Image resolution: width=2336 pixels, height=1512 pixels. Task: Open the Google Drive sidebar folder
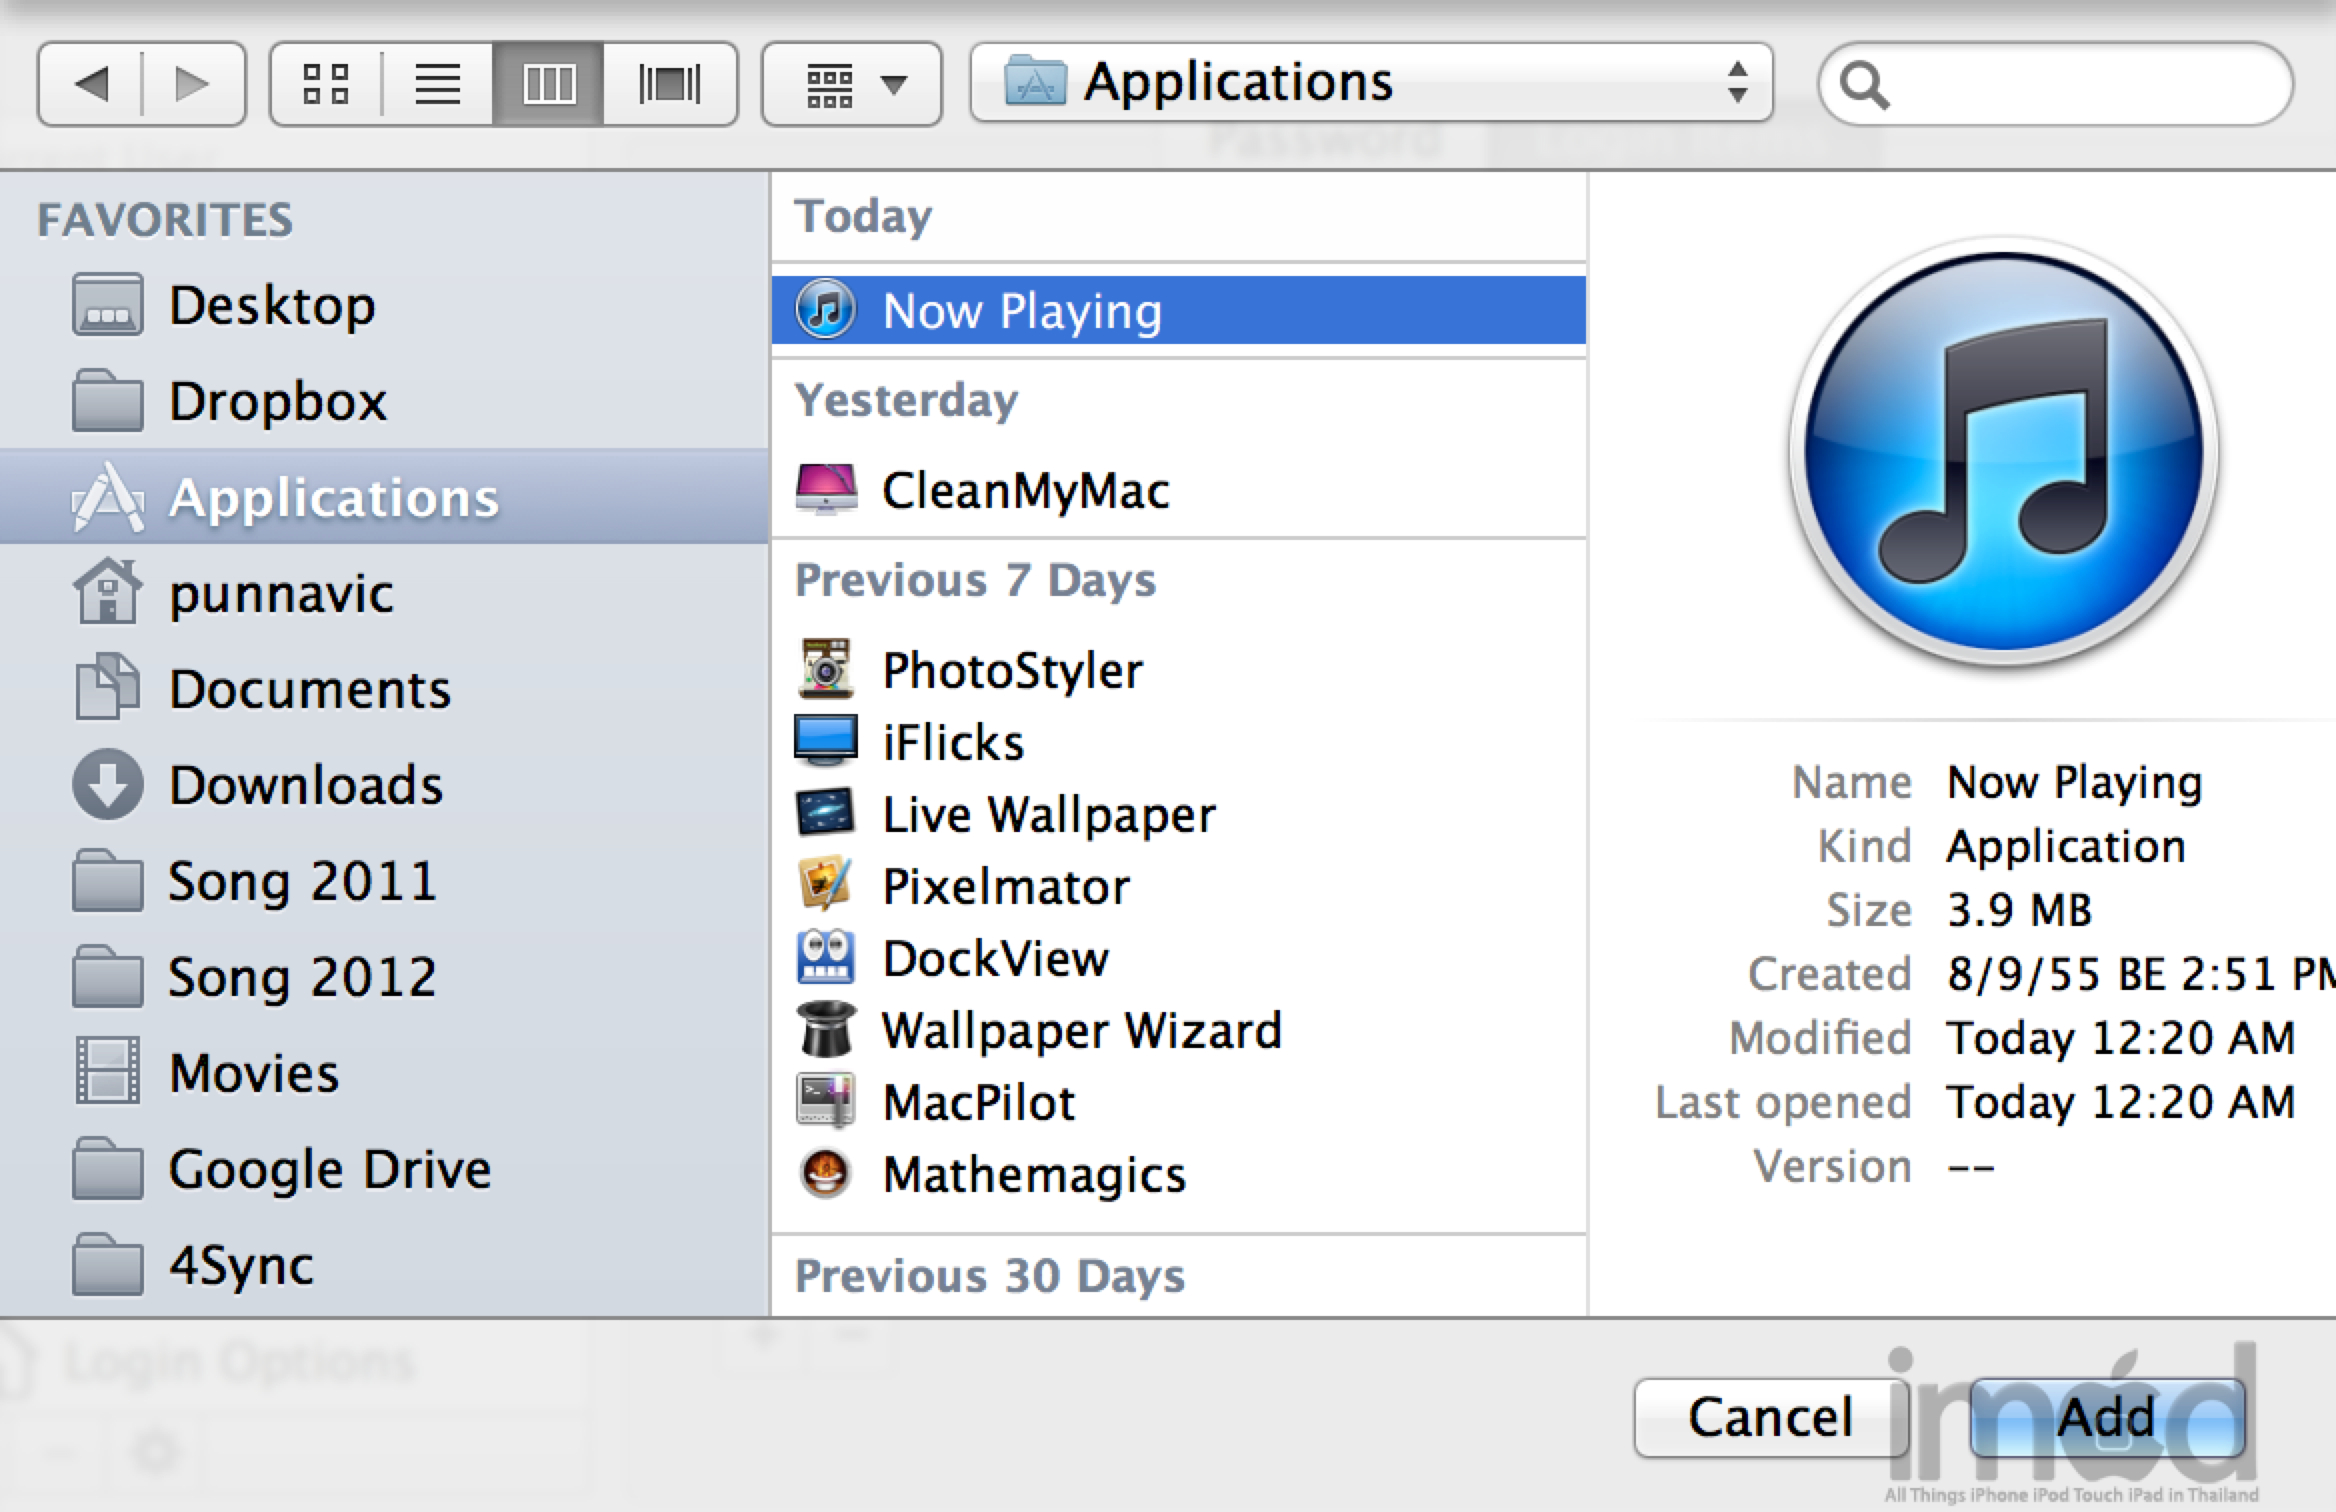pos(329,1170)
